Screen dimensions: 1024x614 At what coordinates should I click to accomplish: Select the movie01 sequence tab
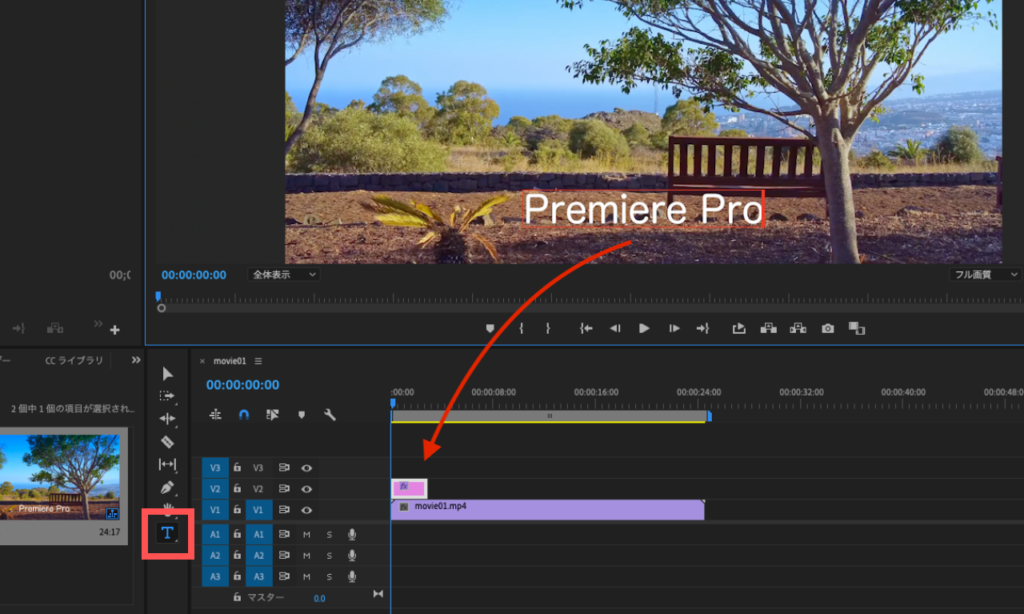230,361
